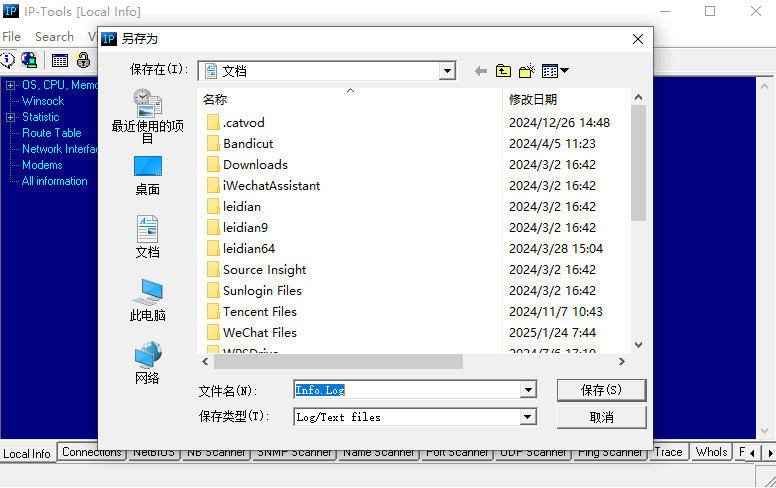Click the Local Info toolbar icon in IP-Tools

pyautogui.click(x=8, y=60)
